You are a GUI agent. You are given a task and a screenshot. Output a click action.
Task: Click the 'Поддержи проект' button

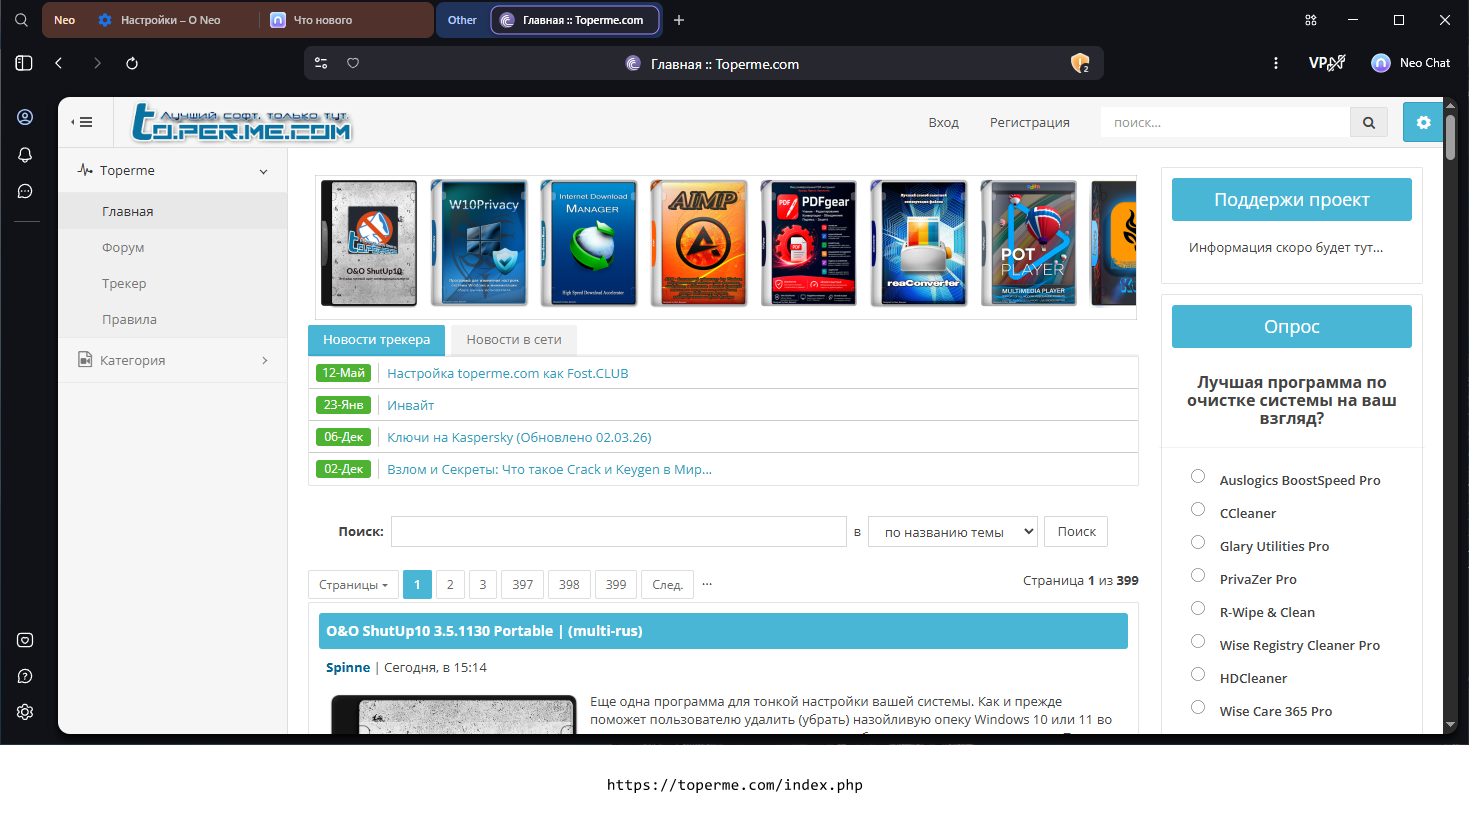coord(1292,200)
